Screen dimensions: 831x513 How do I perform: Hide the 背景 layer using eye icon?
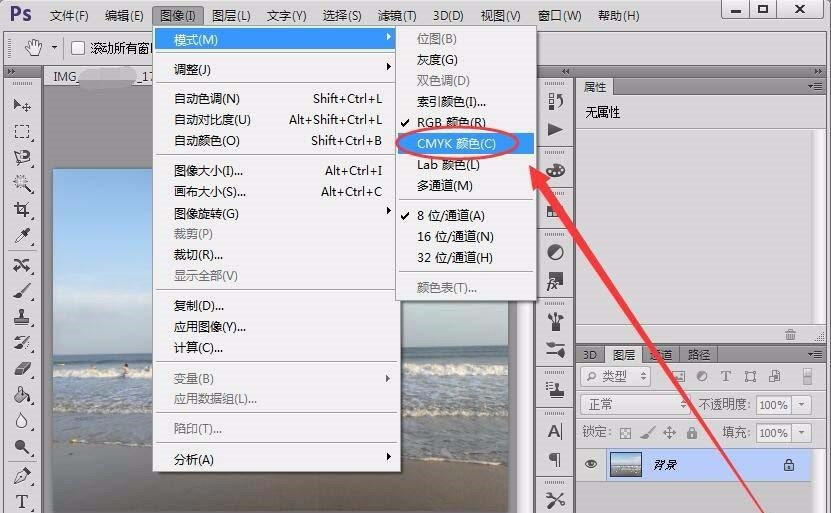click(591, 464)
